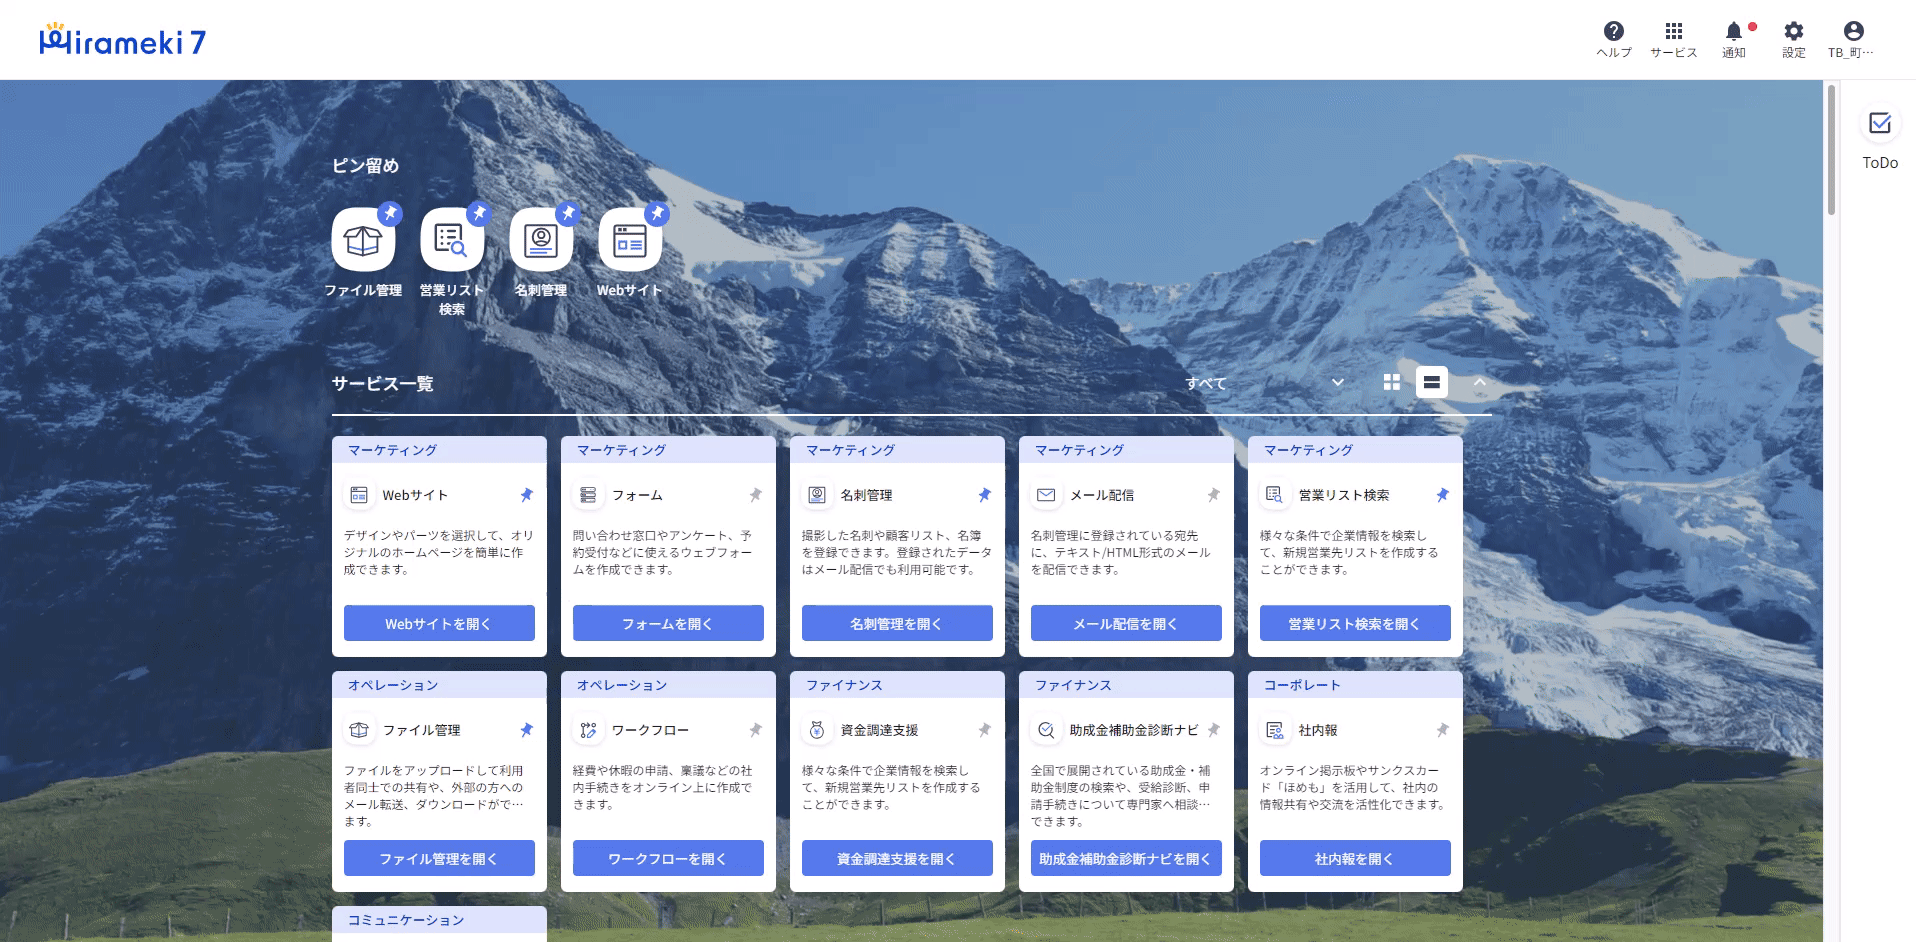Open the pinned 名刺管理 icon

(x=541, y=240)
